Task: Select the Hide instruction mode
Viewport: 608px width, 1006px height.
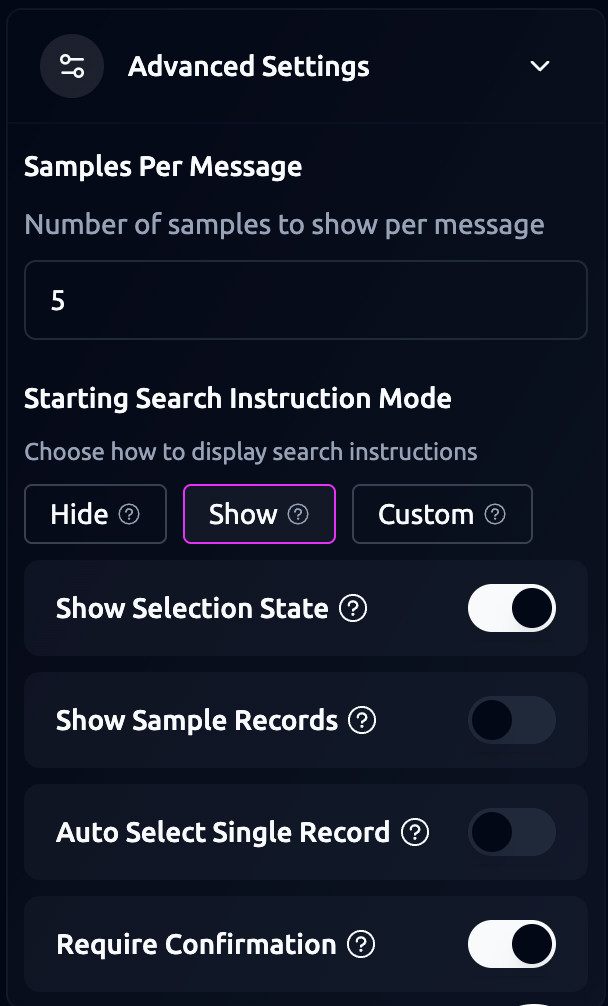Action: (x=80, y=514)
